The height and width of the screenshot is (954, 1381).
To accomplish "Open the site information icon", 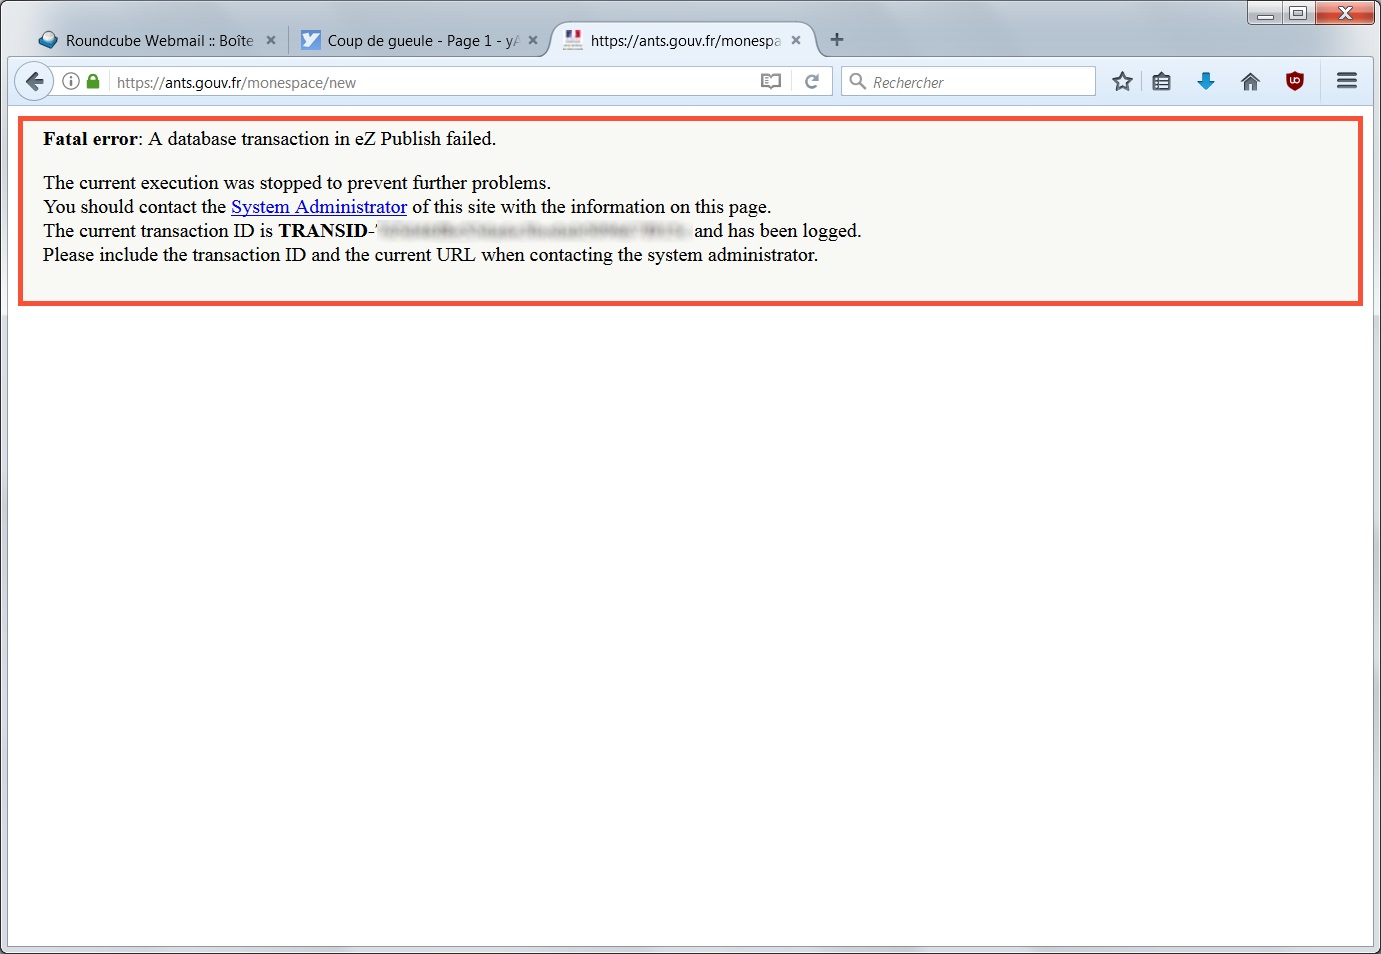I will [x=71, y=82].
